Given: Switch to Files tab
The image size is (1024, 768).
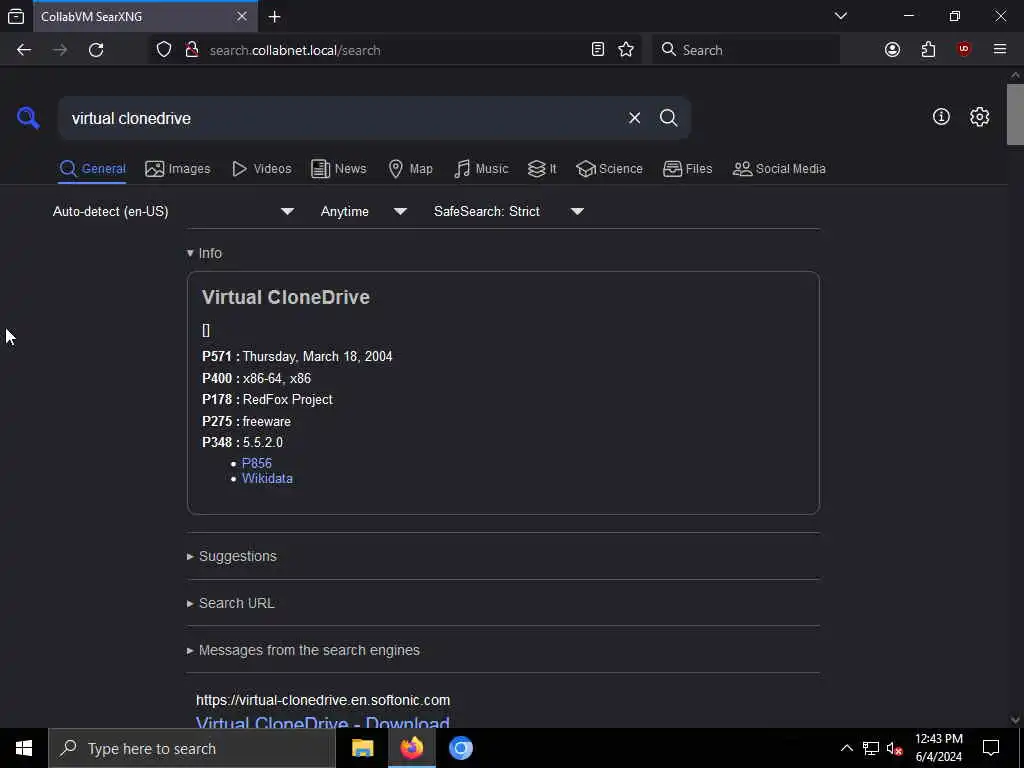Looking at the screenshot, I should (688, 169).
